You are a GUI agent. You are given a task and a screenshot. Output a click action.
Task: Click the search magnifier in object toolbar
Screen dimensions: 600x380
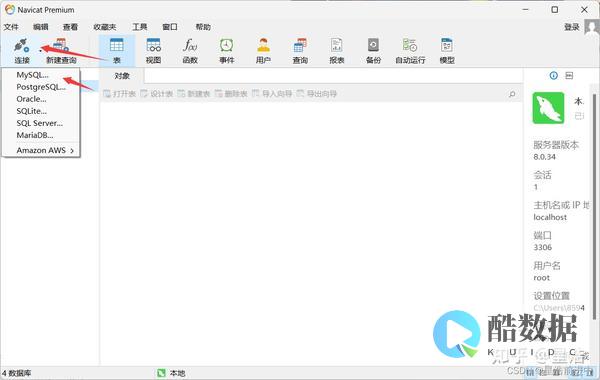coord(512,94)
